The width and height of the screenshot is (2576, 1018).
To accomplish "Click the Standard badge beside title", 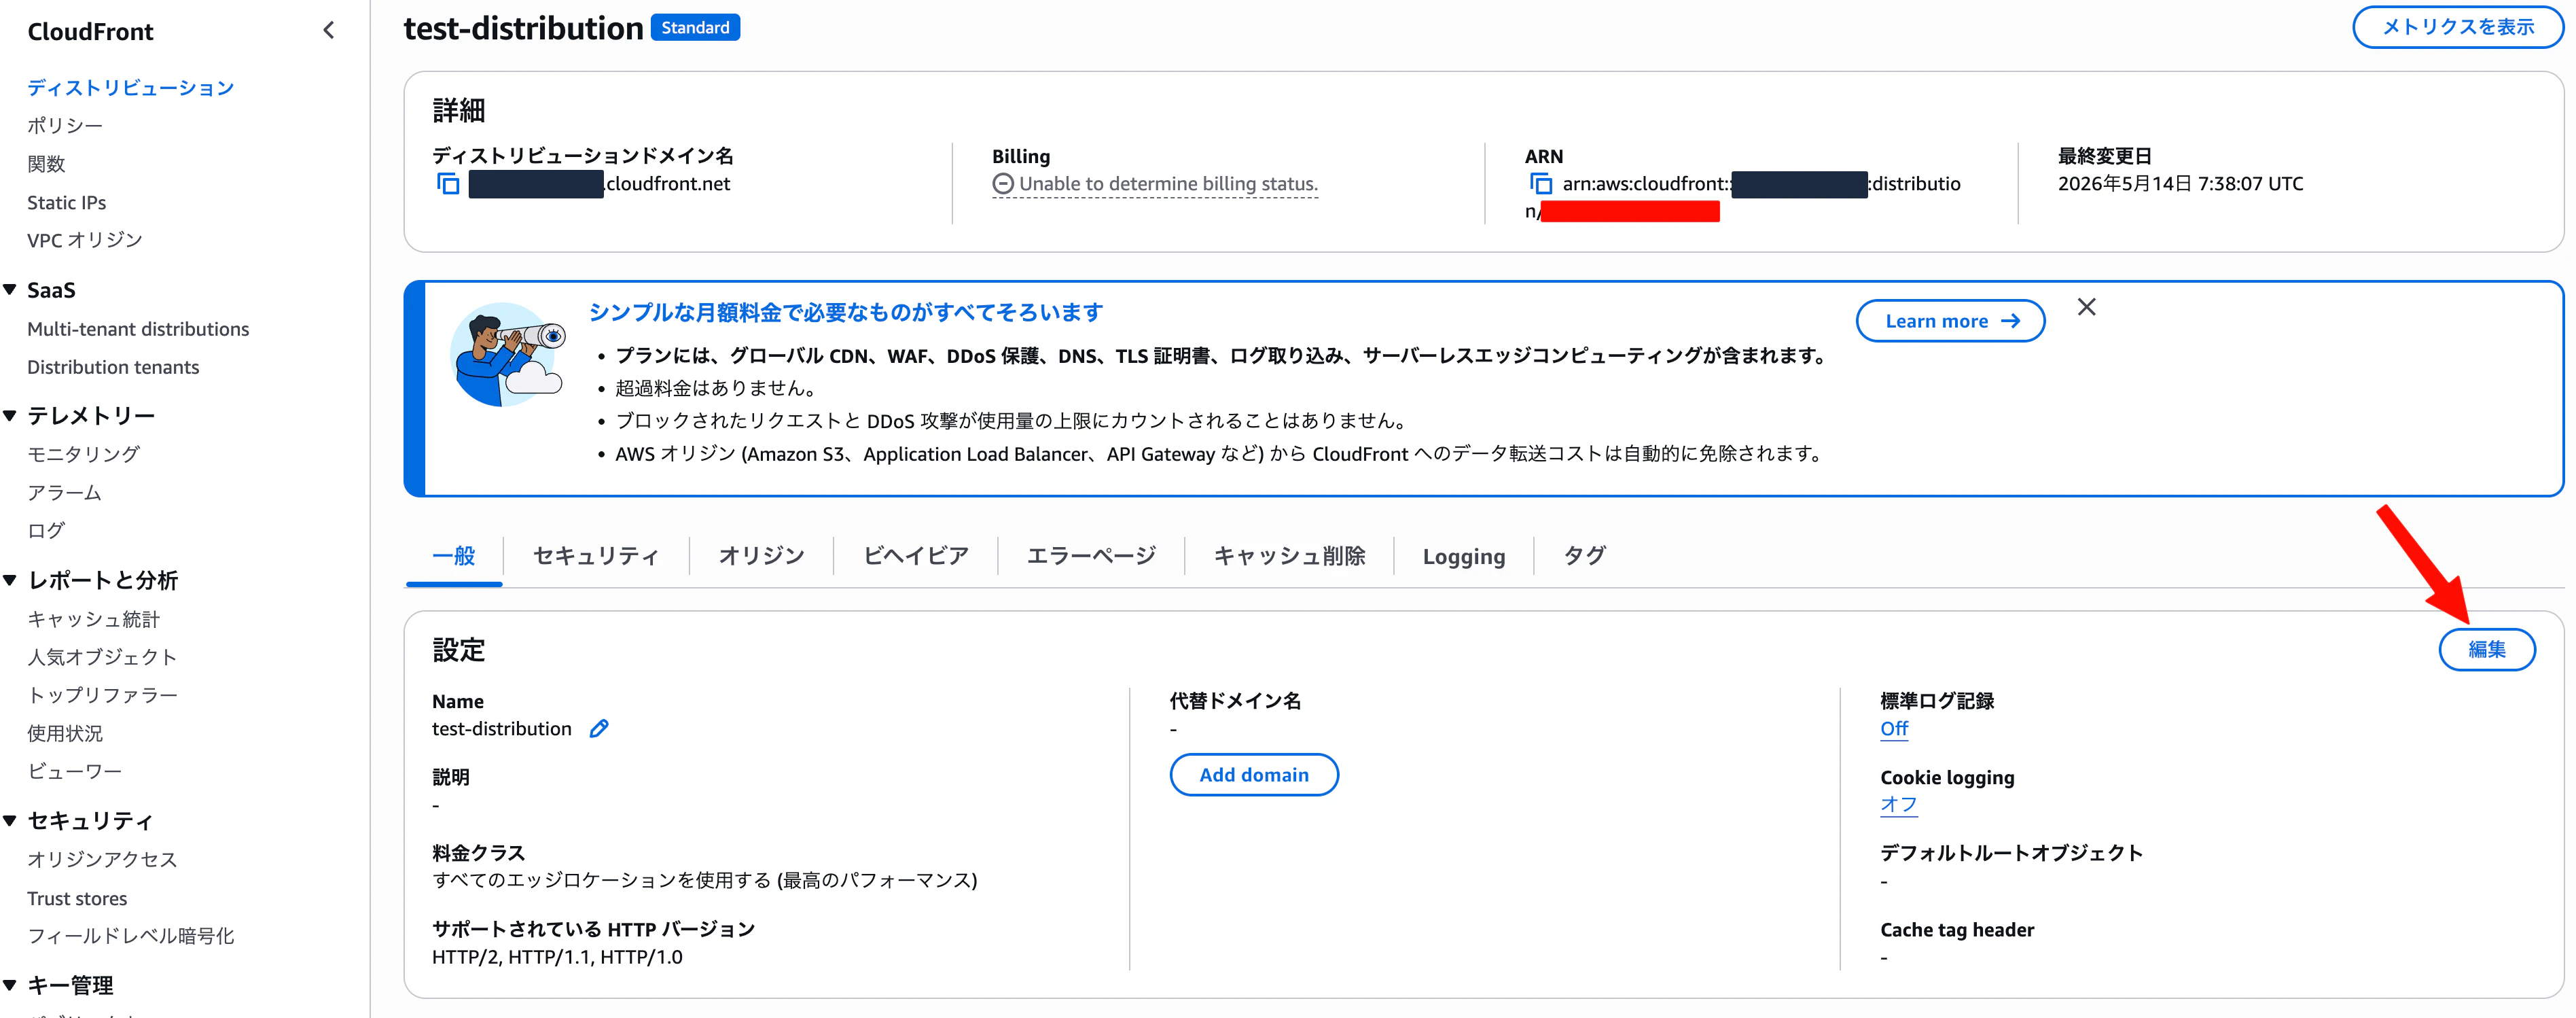I will coord(695,28).
